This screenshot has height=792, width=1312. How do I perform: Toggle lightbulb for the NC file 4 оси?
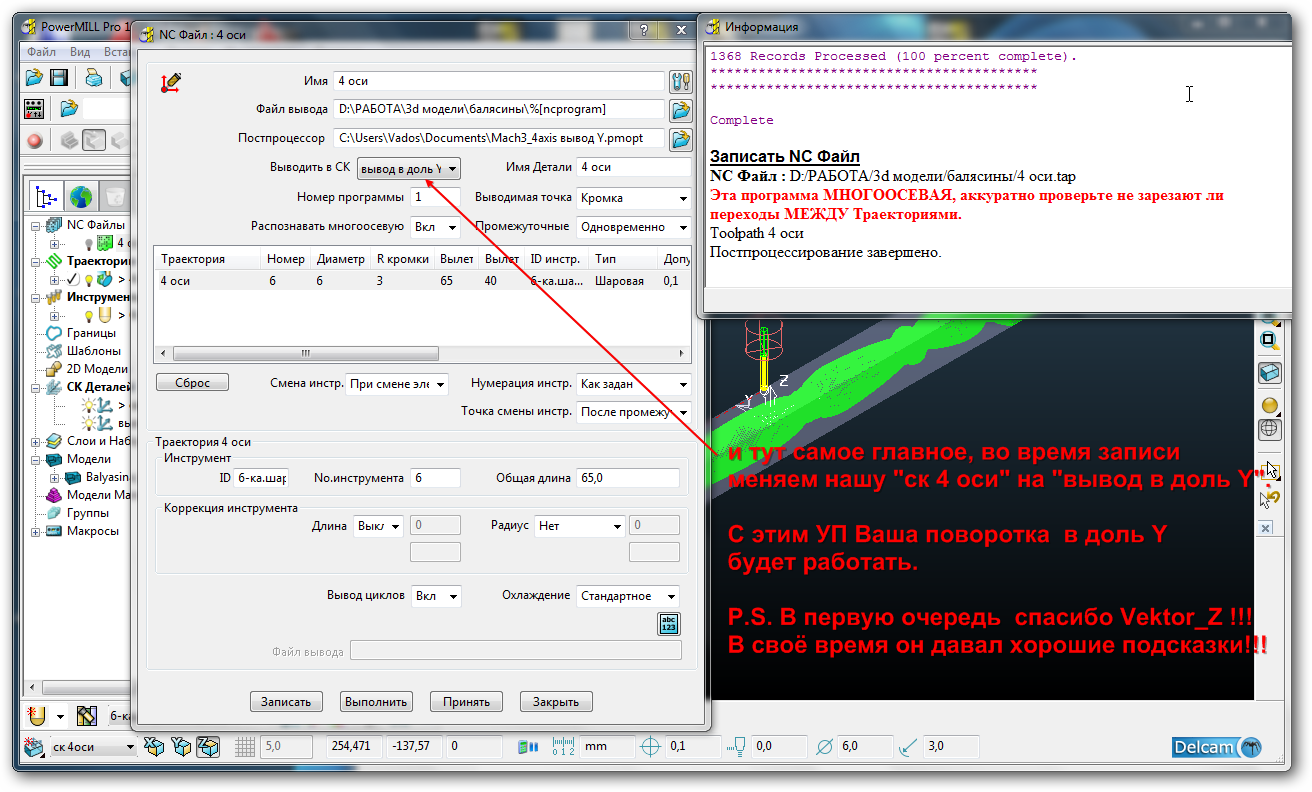tap(88, 243)
